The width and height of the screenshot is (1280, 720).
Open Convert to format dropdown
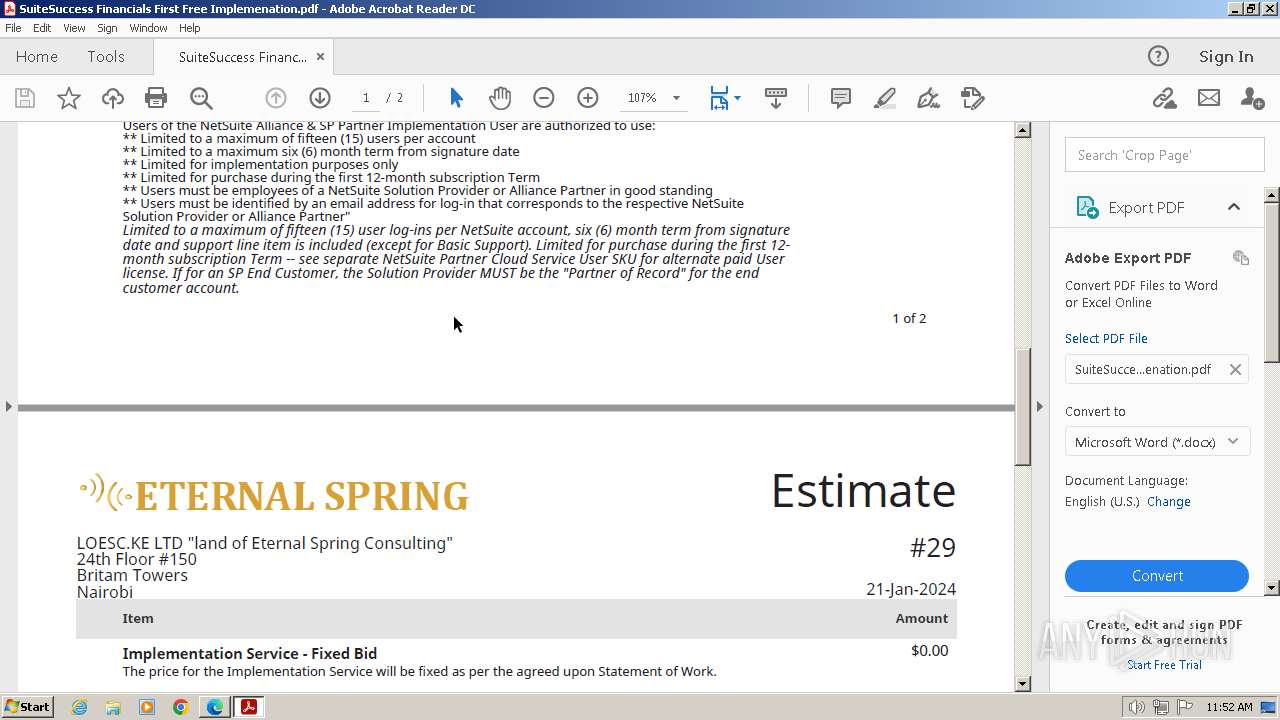coord(1157,442)
